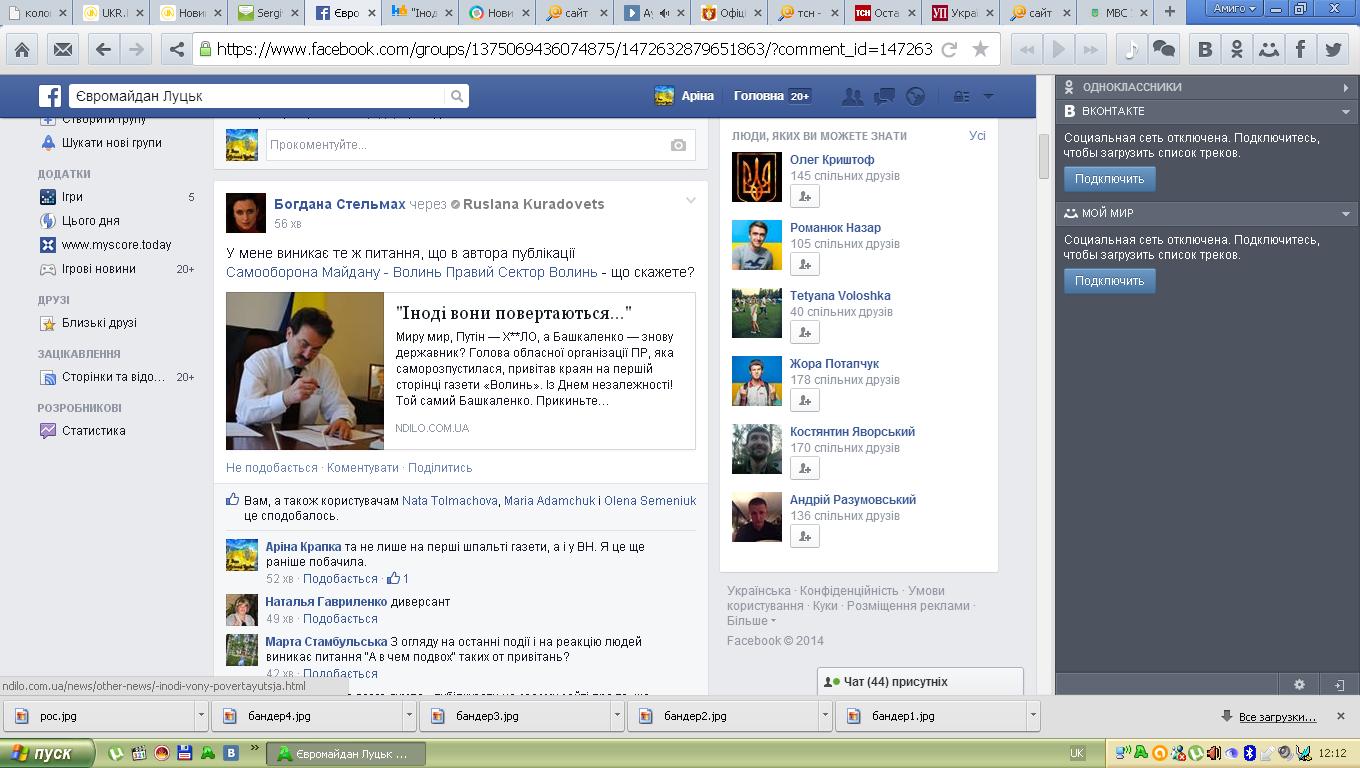The image size is (1360, 768).
Task: Attach photo using comment camera icon
Action: [678, 145]
